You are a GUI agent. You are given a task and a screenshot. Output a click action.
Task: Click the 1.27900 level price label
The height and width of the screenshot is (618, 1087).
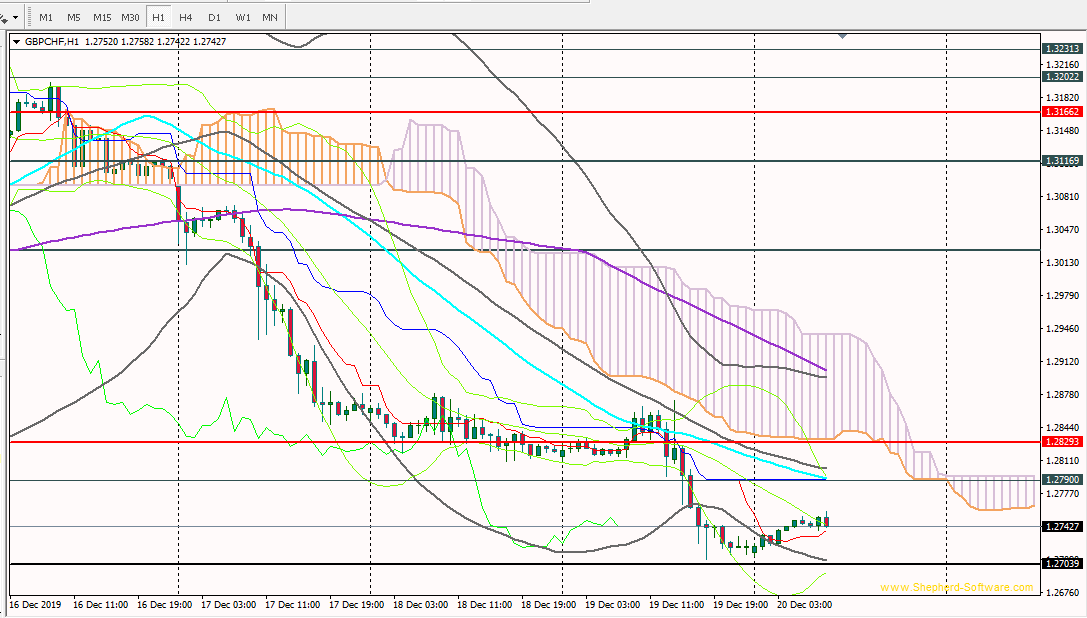point(1062,480)
